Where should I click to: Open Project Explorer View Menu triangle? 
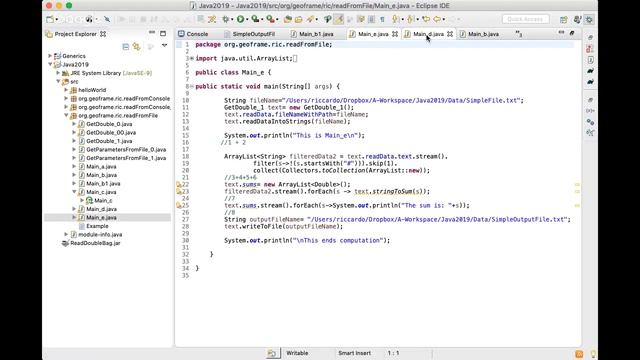click(164, 46)
